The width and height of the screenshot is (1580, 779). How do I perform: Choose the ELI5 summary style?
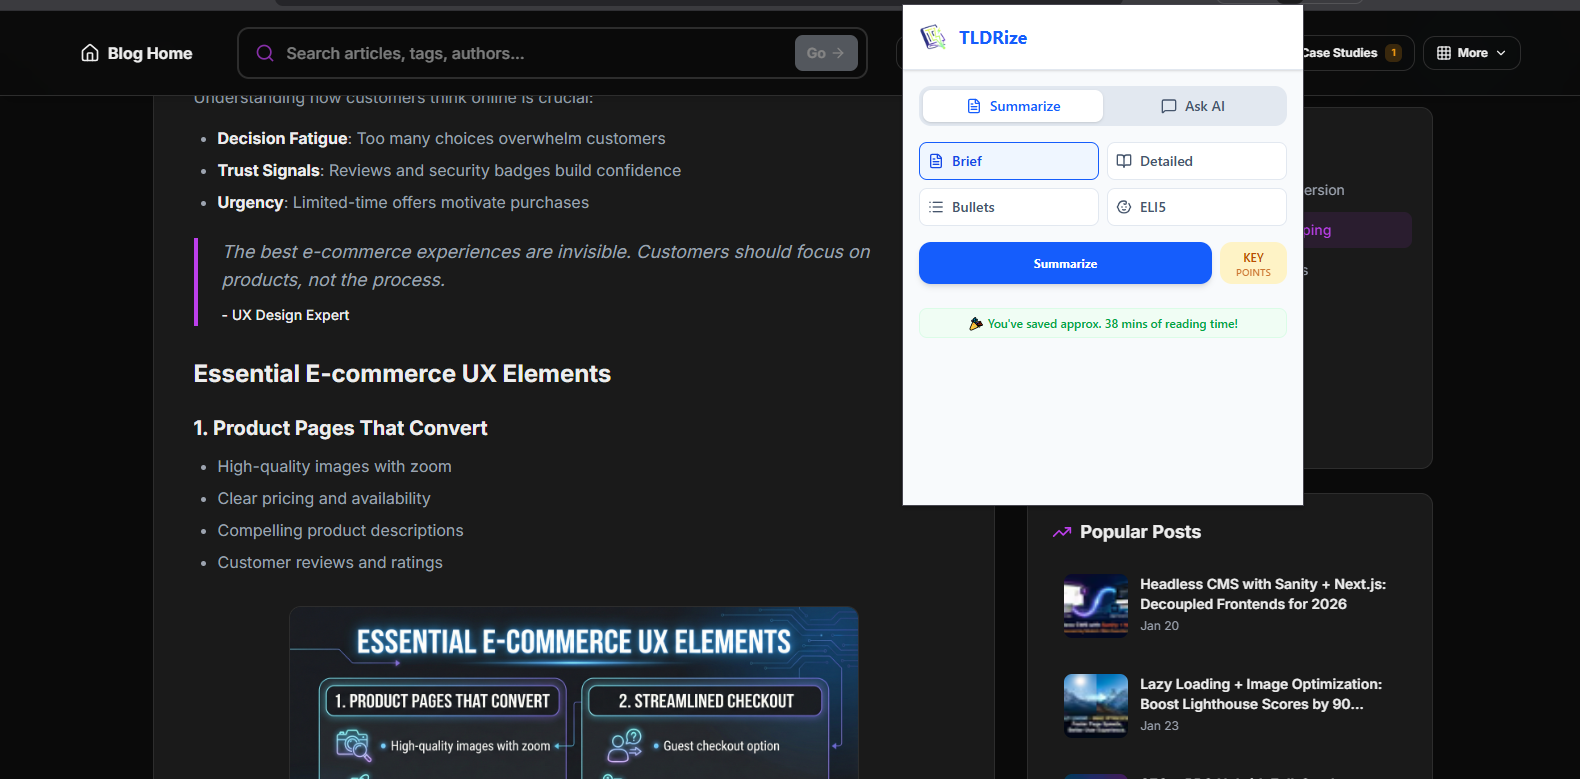pyautogui.click(x=1196, y=207)
